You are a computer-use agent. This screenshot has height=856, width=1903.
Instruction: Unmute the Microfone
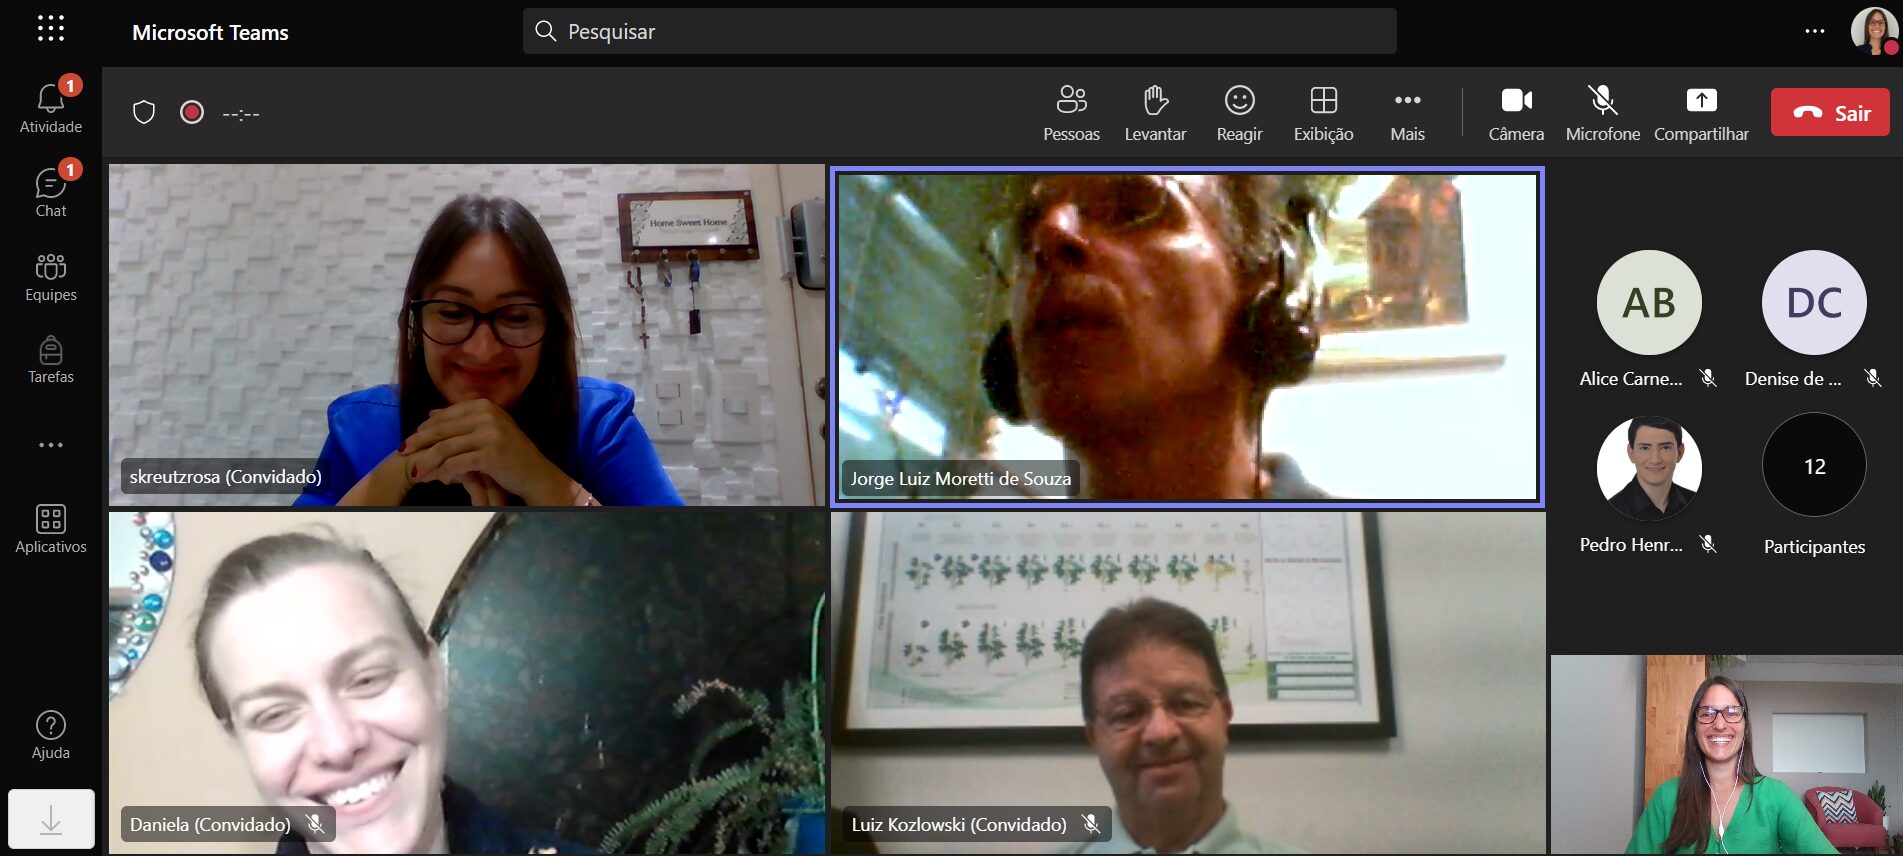coord(1602,113)
